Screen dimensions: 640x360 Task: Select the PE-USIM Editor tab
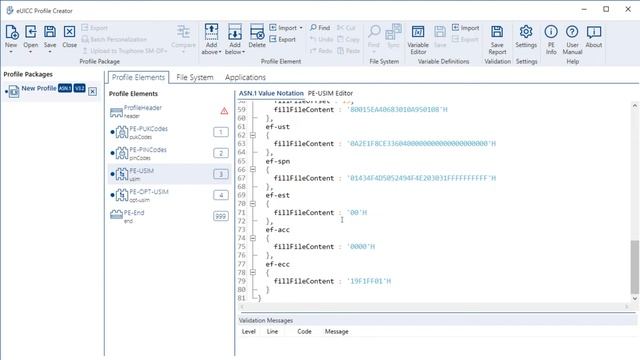(x=330, y=93)
